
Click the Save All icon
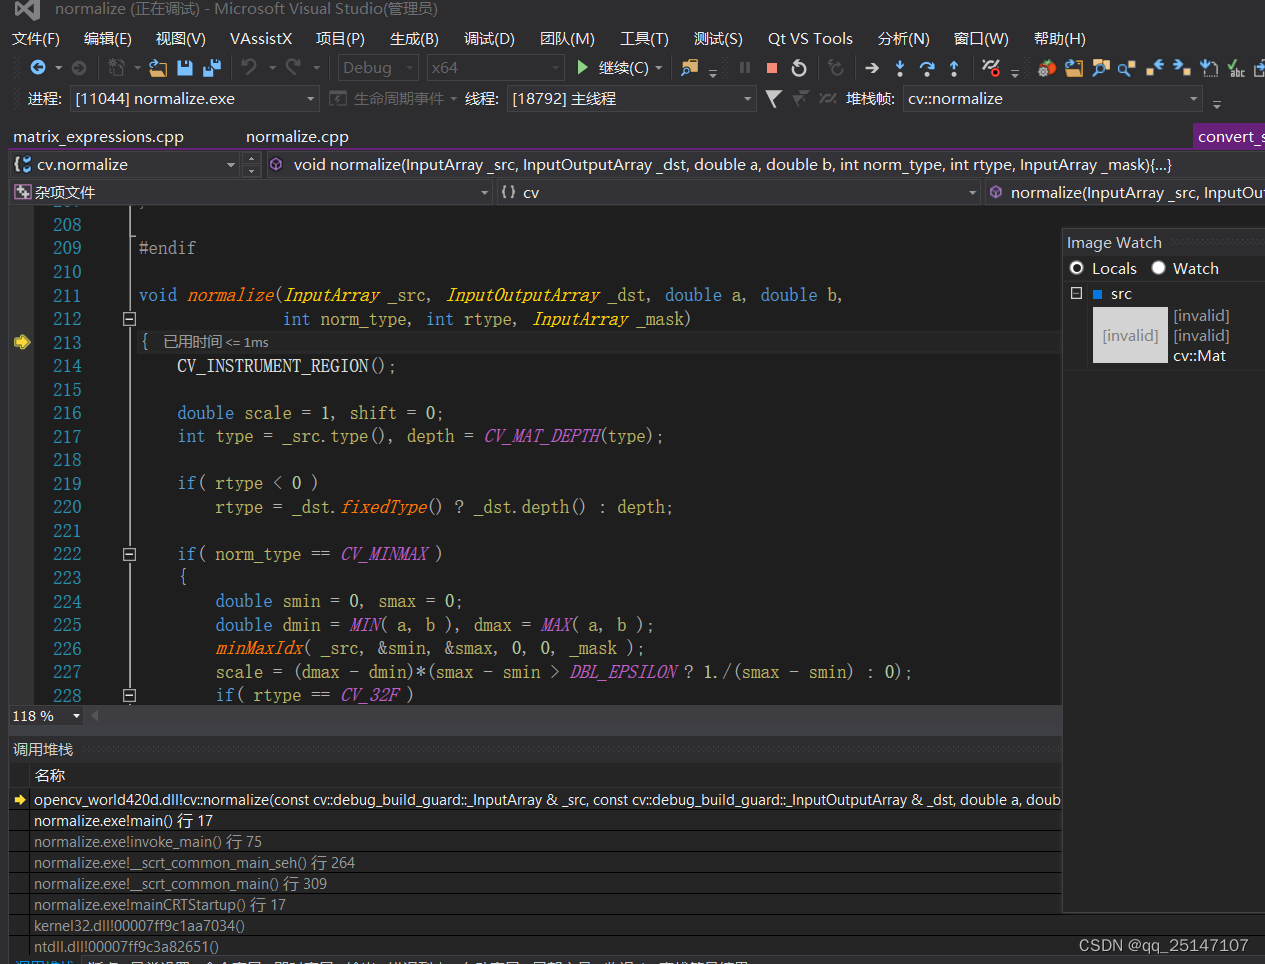pyautogui.click(x=211, y=68)
